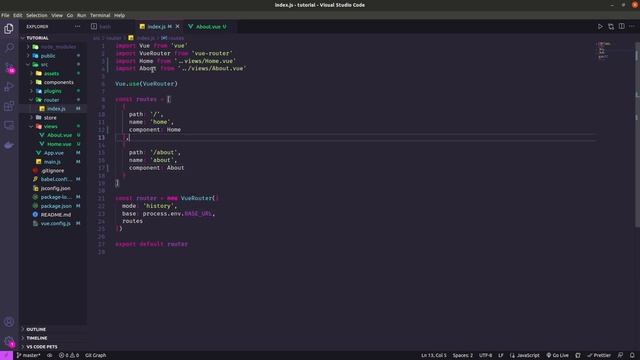Image resolution: width=640 pixels, height=360 pixels.
Task: Switch to the index.js tab
Action: [x=159, y=27]
